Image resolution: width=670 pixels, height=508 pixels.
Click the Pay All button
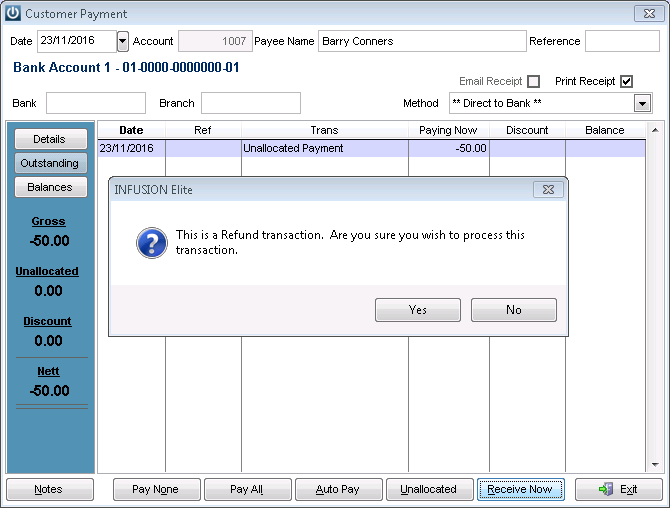(248, 489)
